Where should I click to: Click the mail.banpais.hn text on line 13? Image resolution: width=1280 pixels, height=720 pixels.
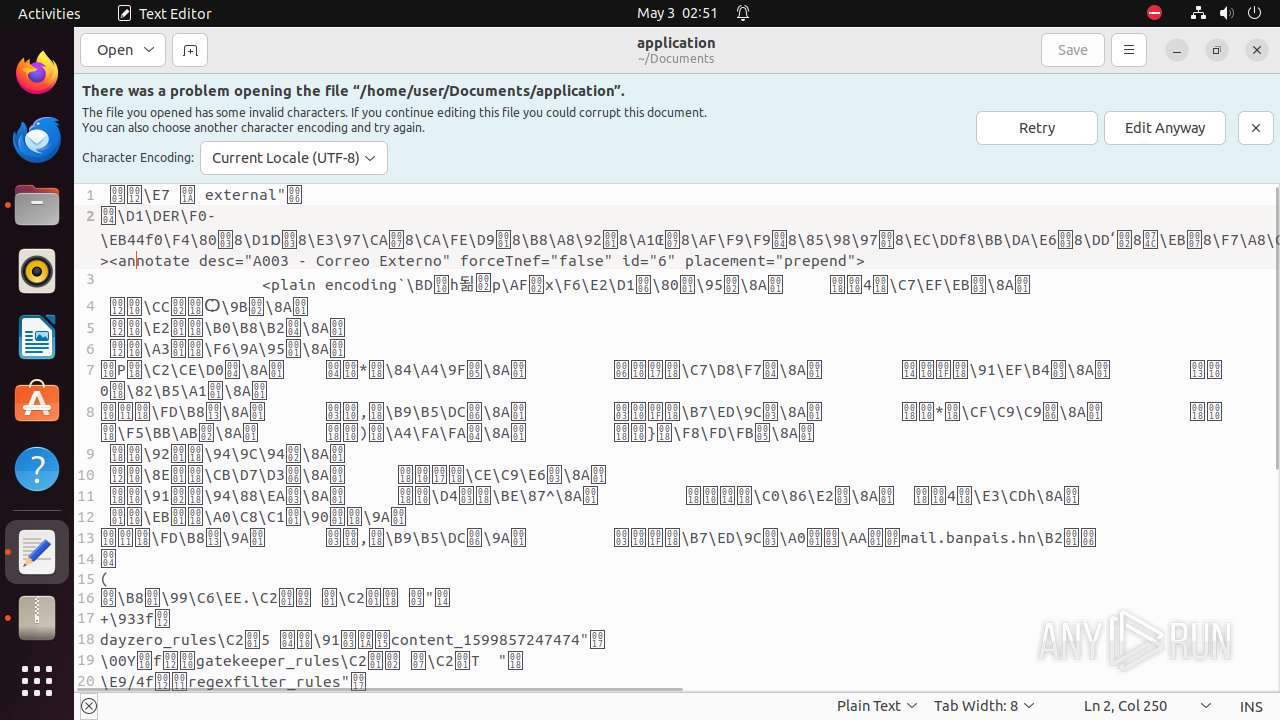click(x=970, y=538)
